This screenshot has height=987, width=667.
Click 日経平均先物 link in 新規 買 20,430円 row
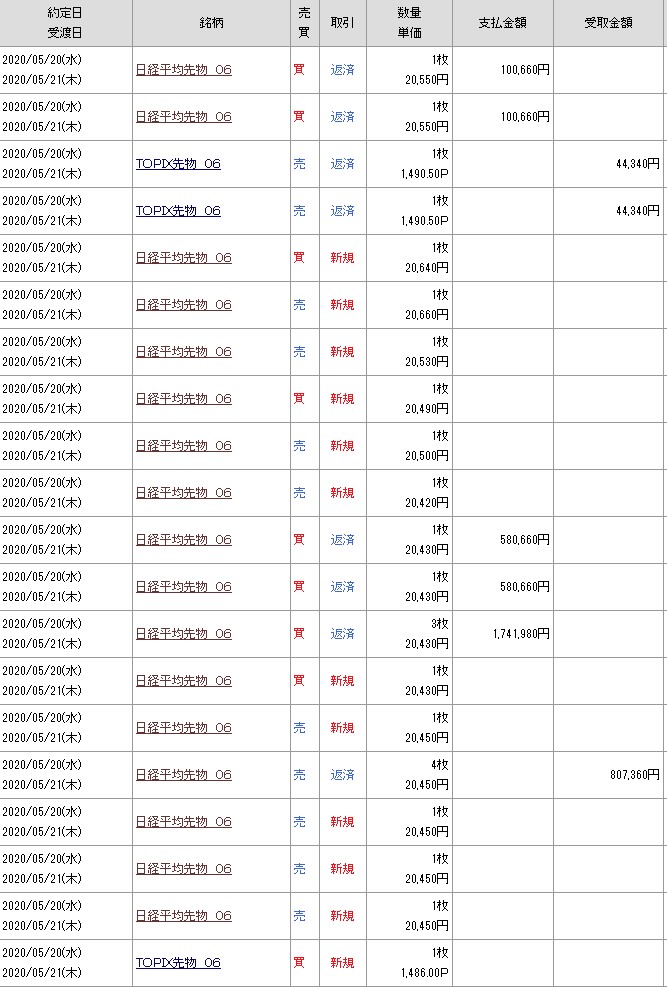[x=183, y=681]
